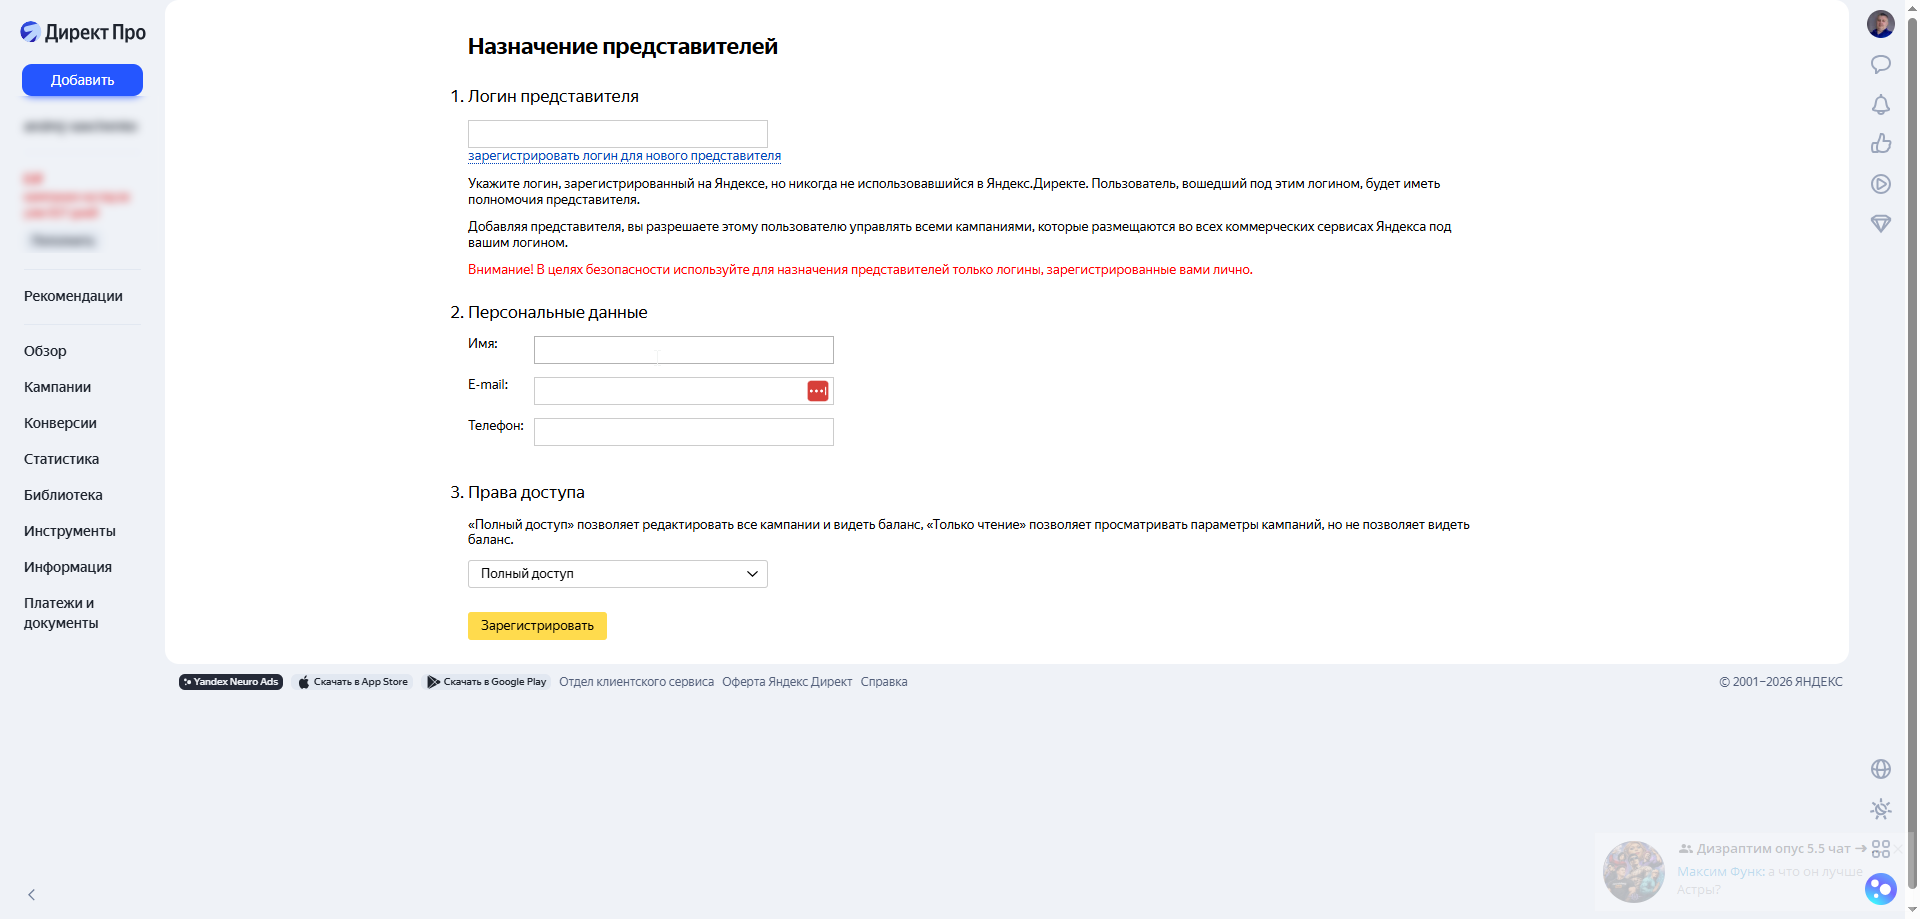Click the Скачать в App Store badge
This screenshot has height=919, width=1920.
(x=354, y=682)
